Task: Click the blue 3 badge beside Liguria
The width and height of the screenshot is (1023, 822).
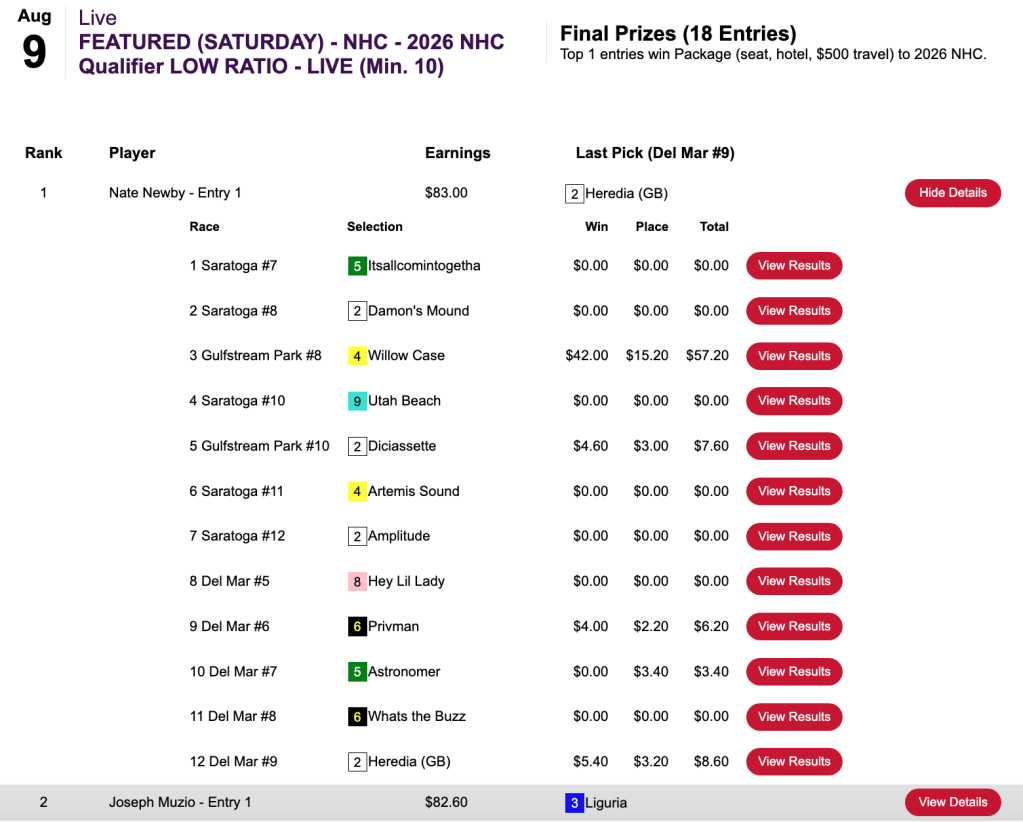Action: 574,802
